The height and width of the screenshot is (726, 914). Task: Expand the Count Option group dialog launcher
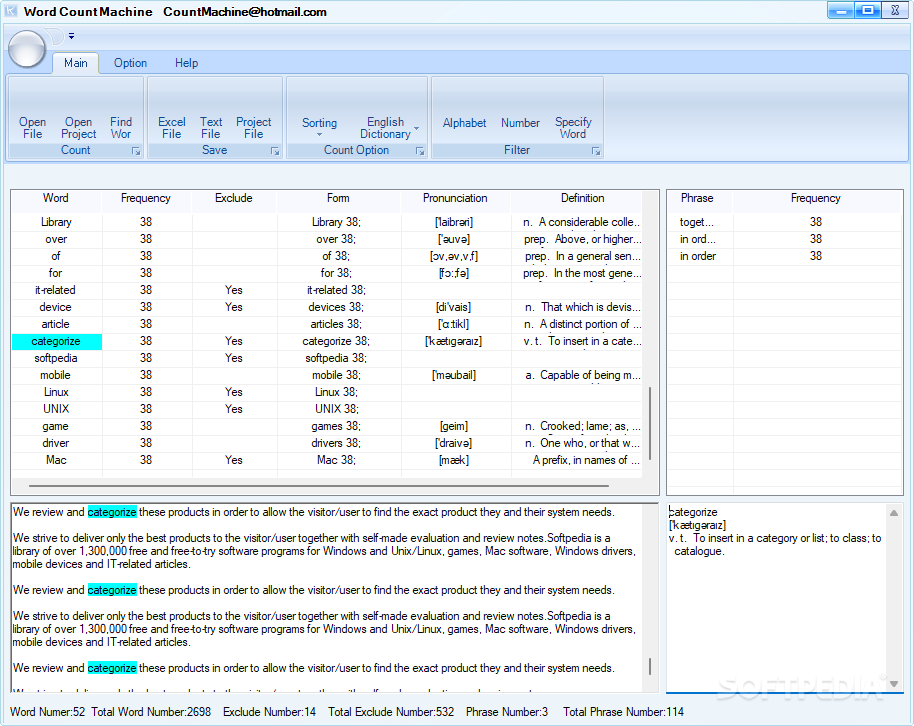(x=420, y=151)
